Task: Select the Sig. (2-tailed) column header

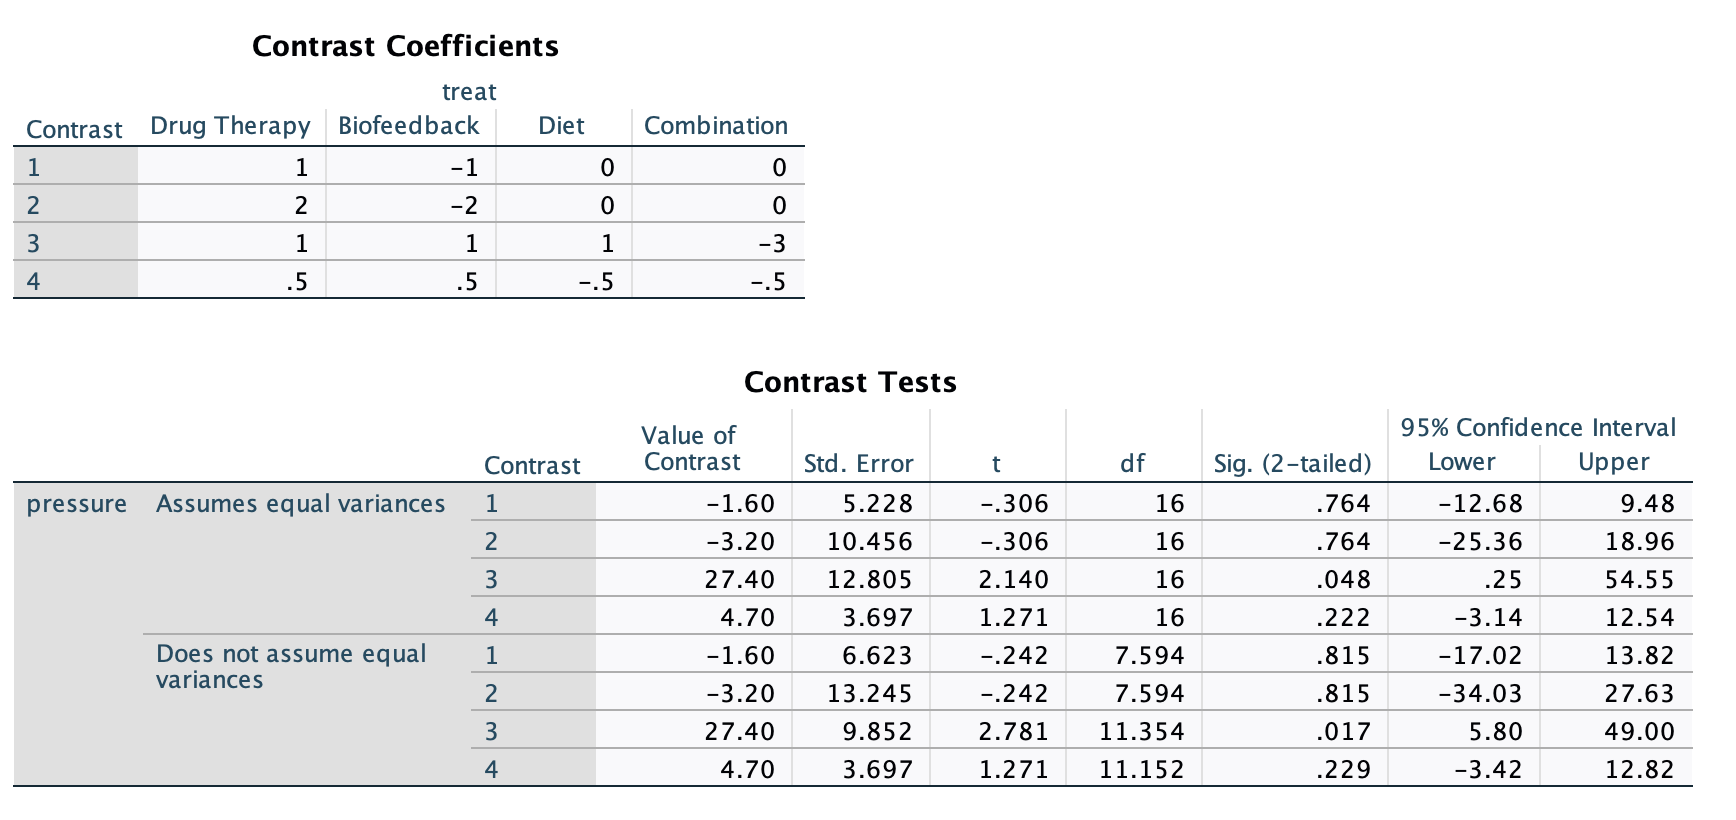Action: pos(1292,463)
